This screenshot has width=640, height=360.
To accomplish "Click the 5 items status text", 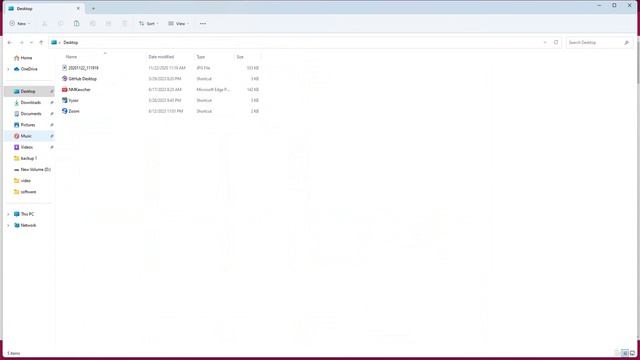I will tap(13, 353).
